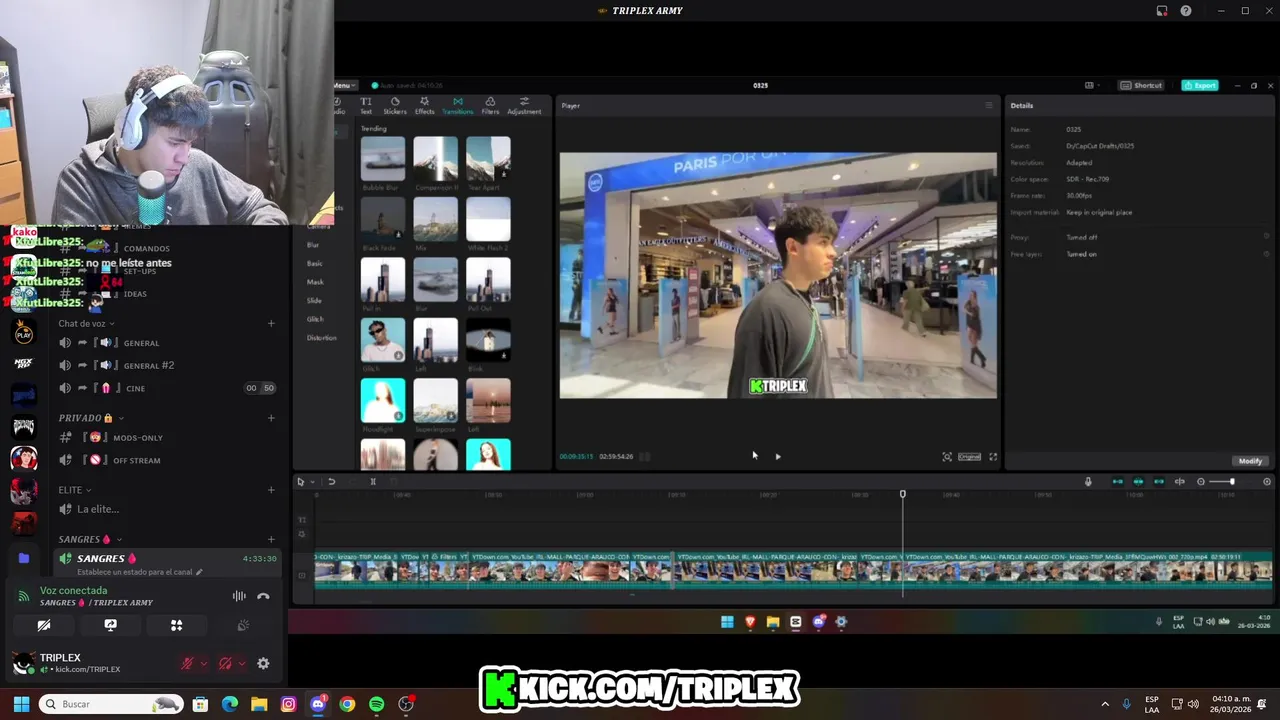Viewport: 1280px width, 720px height.
Task: Open the Shortcut button in CapCut
Action: pyautogui.click(x=1141, y=85)
